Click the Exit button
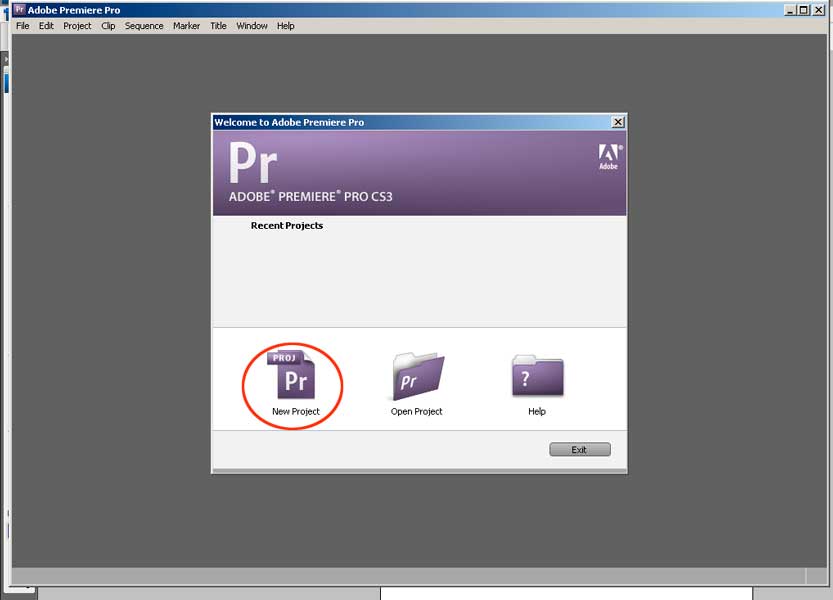Viewport: 833px width, 600px height. (580, 450)
